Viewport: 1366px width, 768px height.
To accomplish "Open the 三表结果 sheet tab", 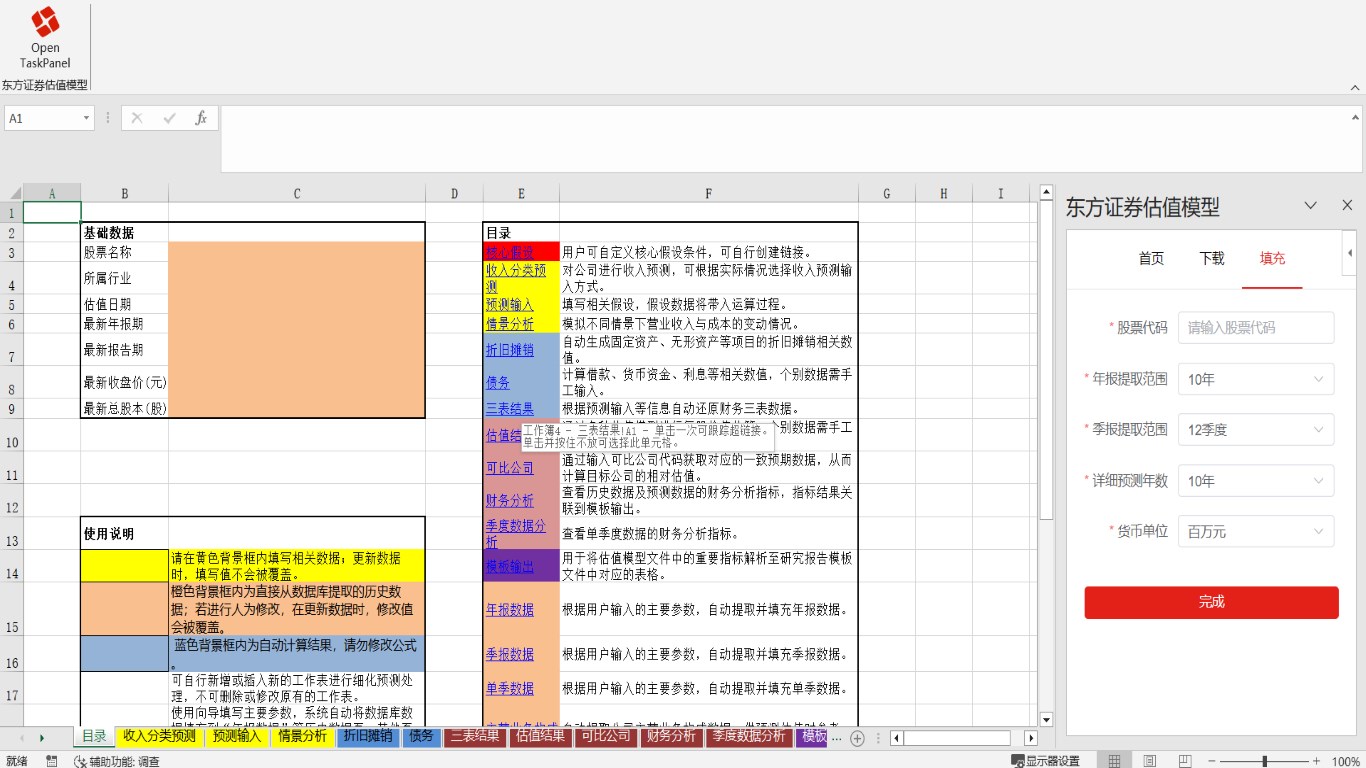I will (x=475, y=737).
